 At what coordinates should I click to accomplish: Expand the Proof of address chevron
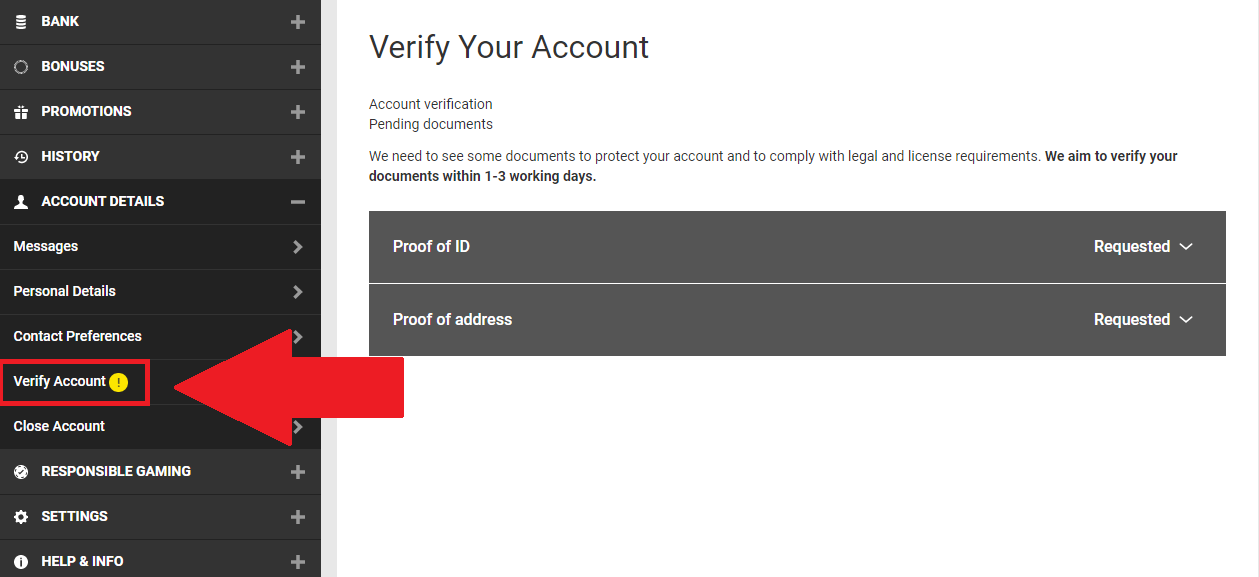(1186, 320)
